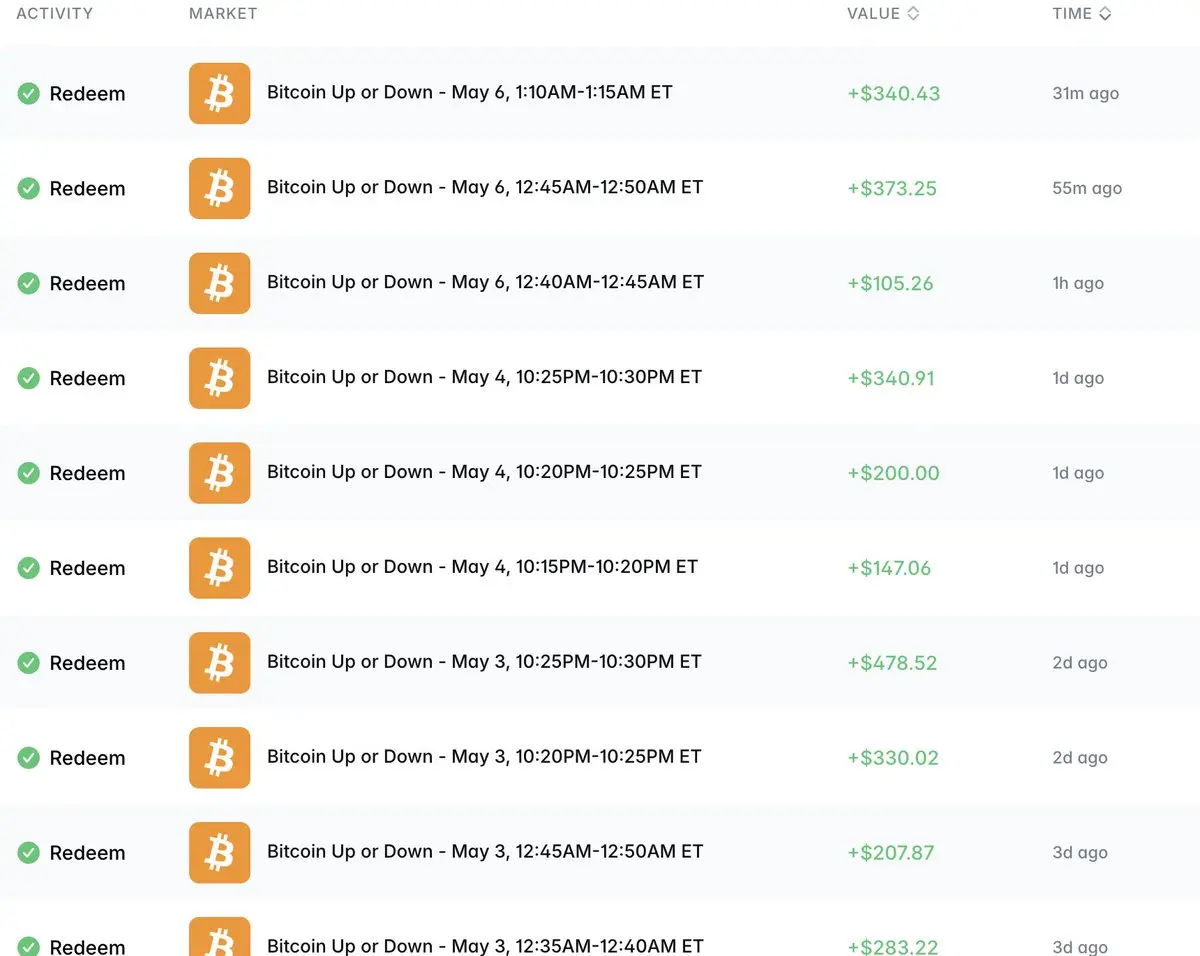The image size is (1200, 956).
Task: Open Bitcoin Up or Down May 4, 10:20PM-10:25PM market
Action: coord(484,472)
